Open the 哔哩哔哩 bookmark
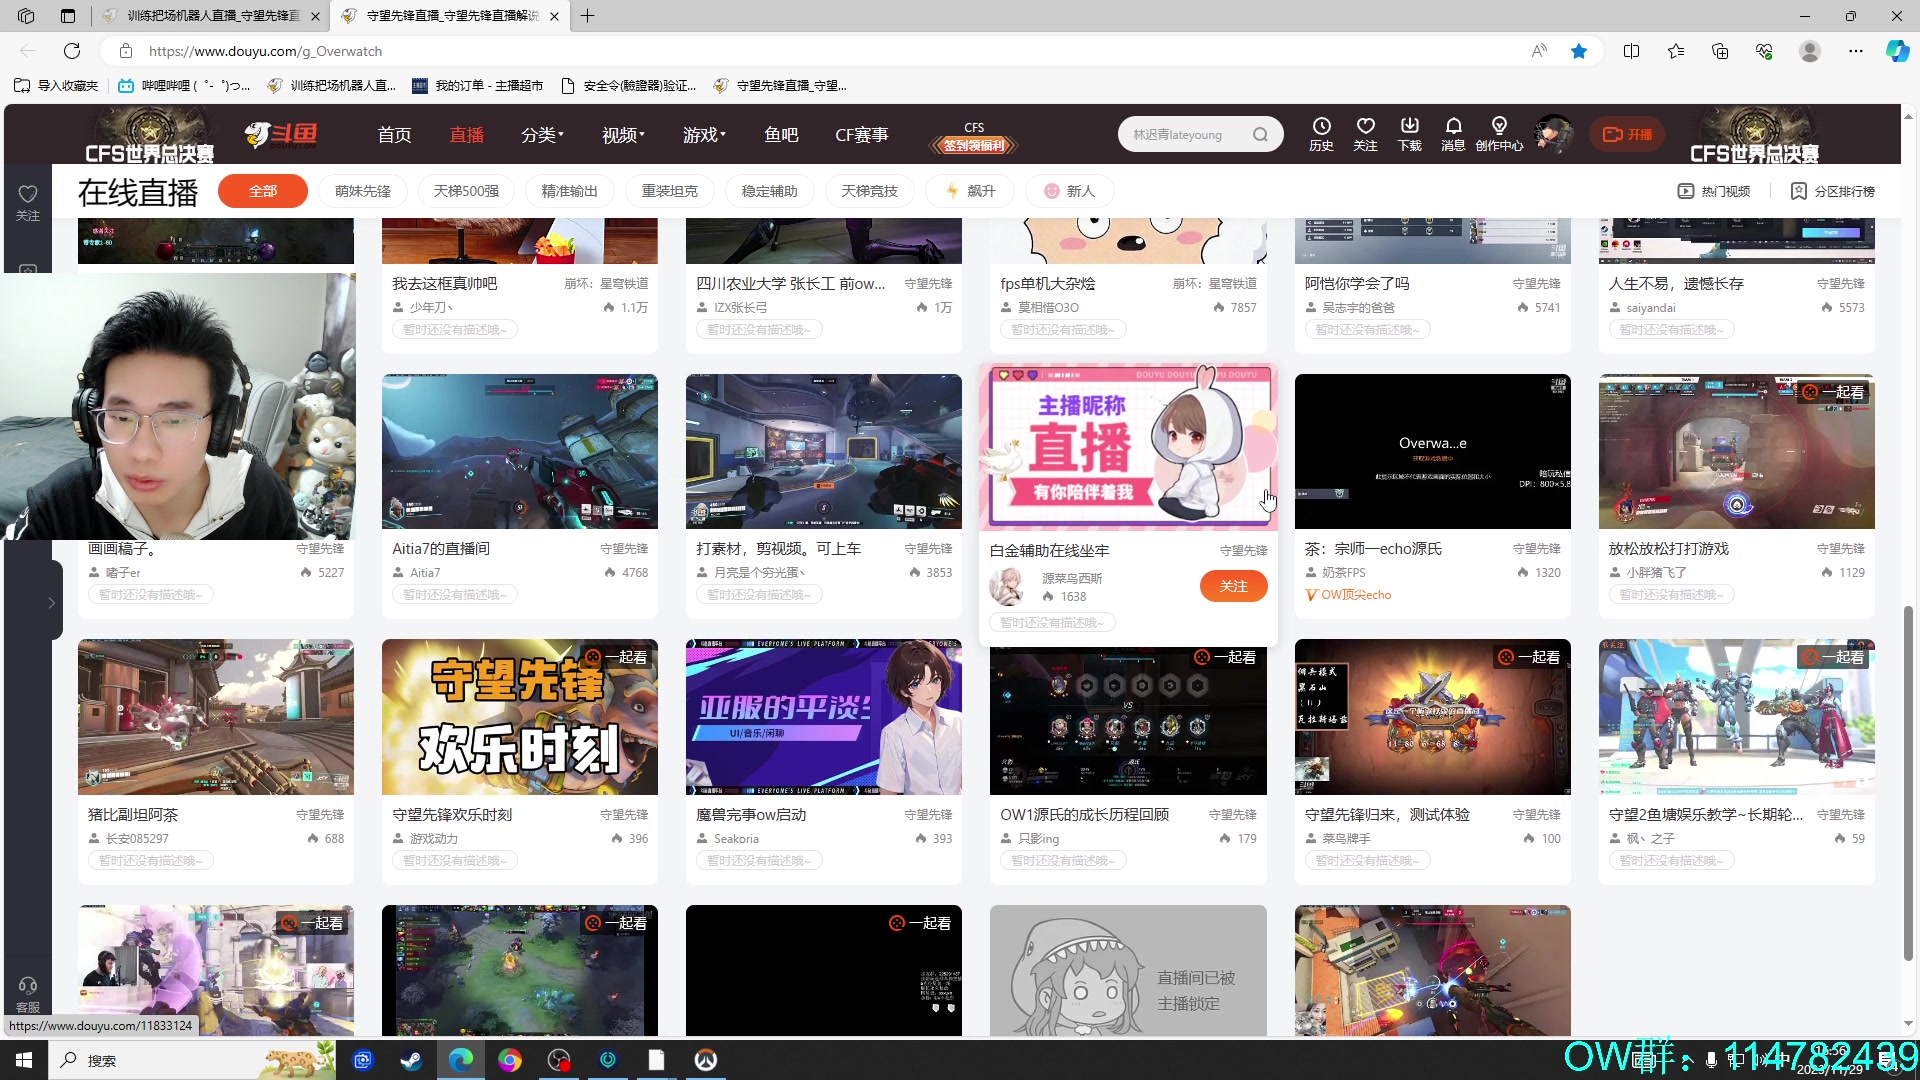Screen dimensions: 1920x1080 click(184, 86)
